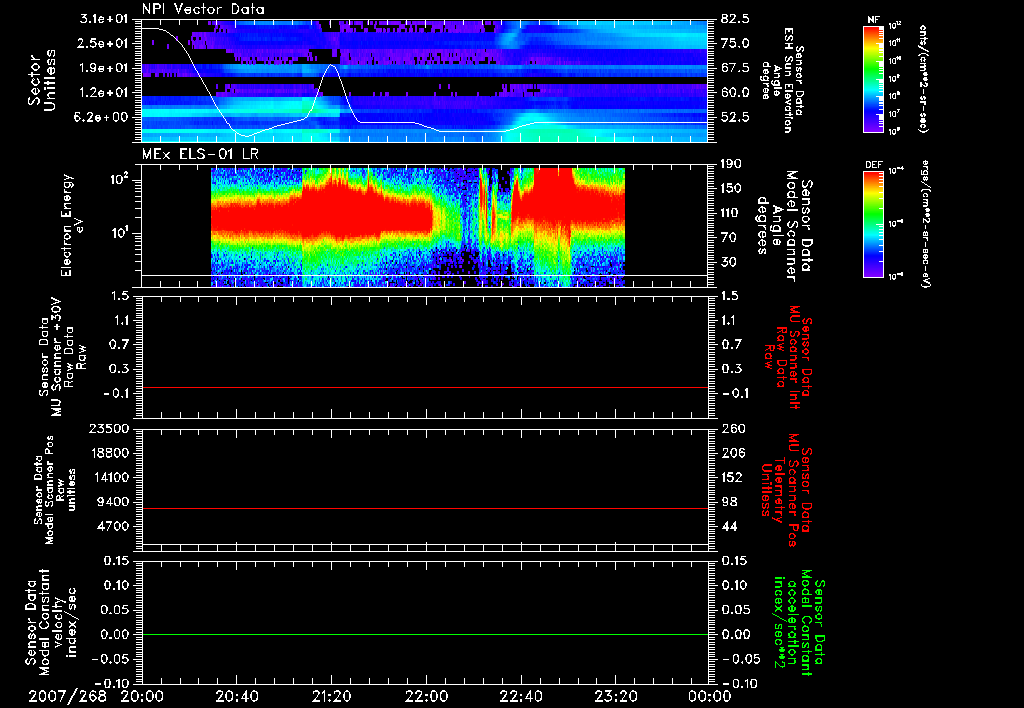Click the MEx ELS-01 LR panel title
The height and width of the screenshot is (708, 1024).
(202, 155)
